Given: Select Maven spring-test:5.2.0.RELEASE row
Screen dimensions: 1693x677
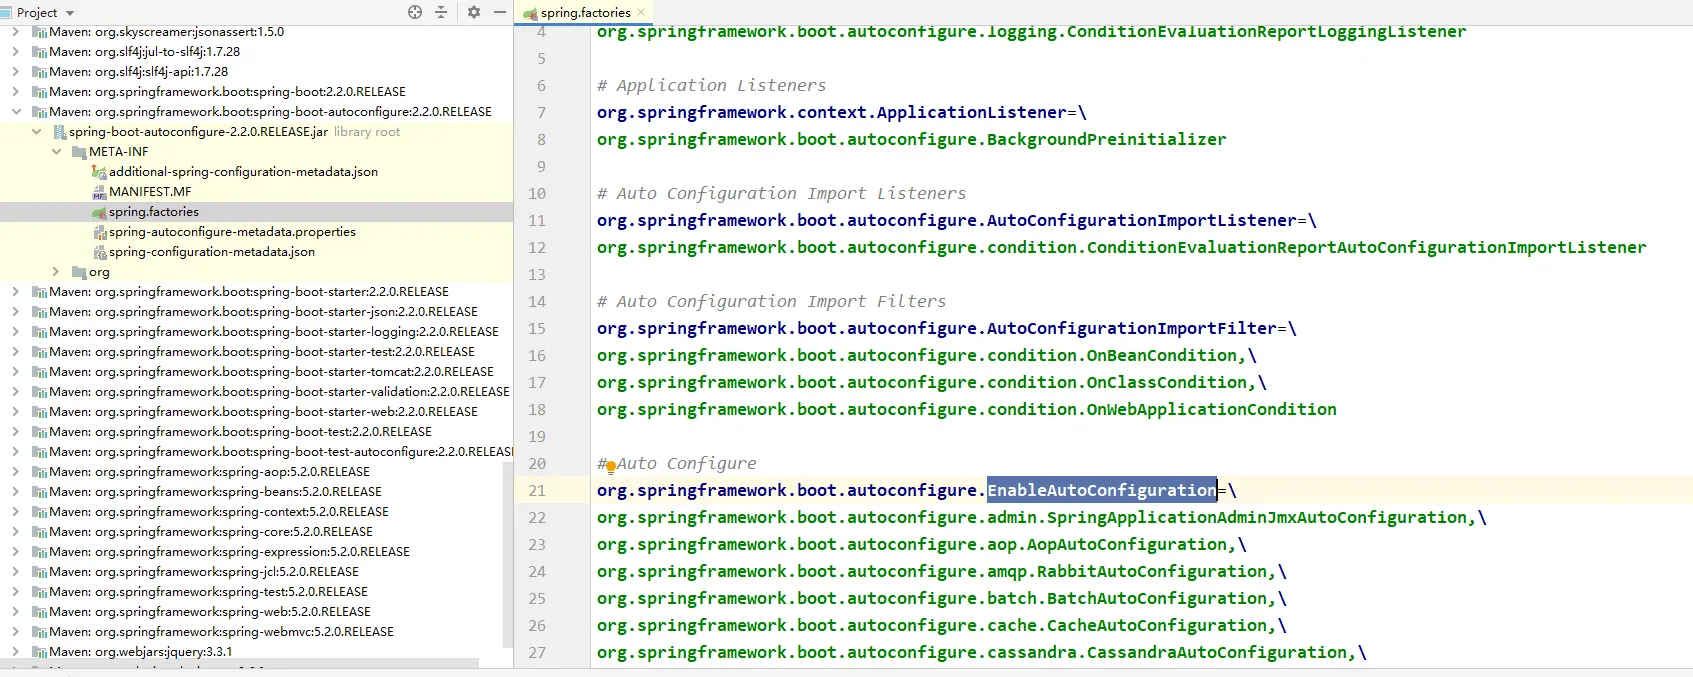Looking at the screenshot, I should [x=256, y=592].
